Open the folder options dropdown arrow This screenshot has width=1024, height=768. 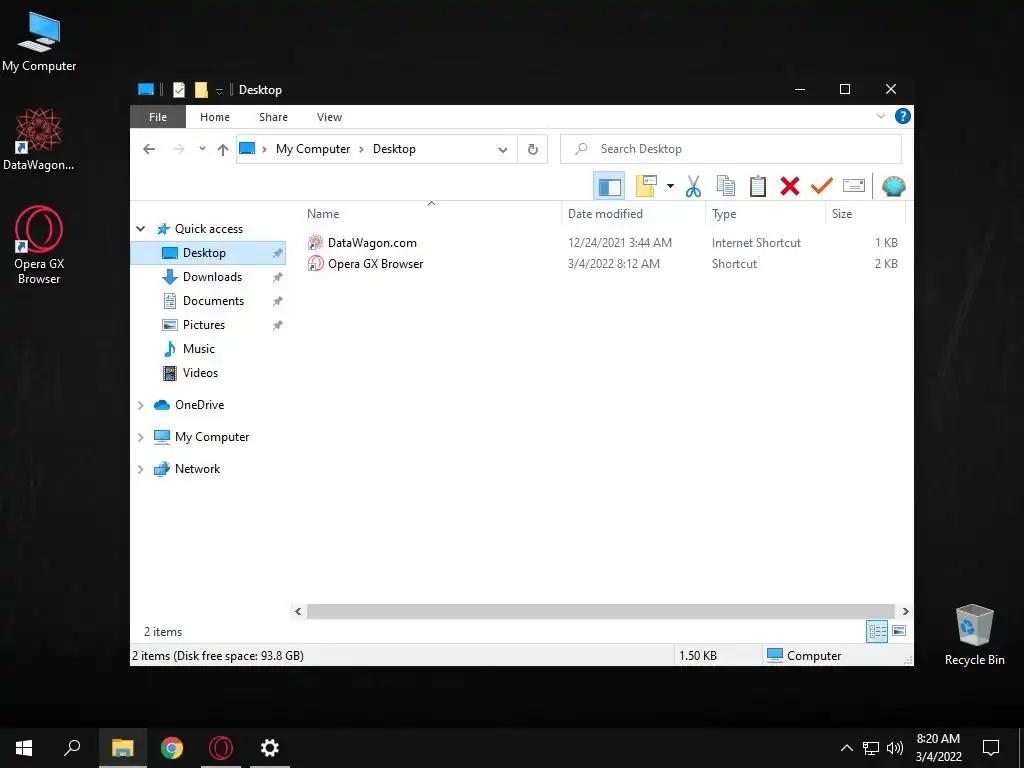point(670,187)
